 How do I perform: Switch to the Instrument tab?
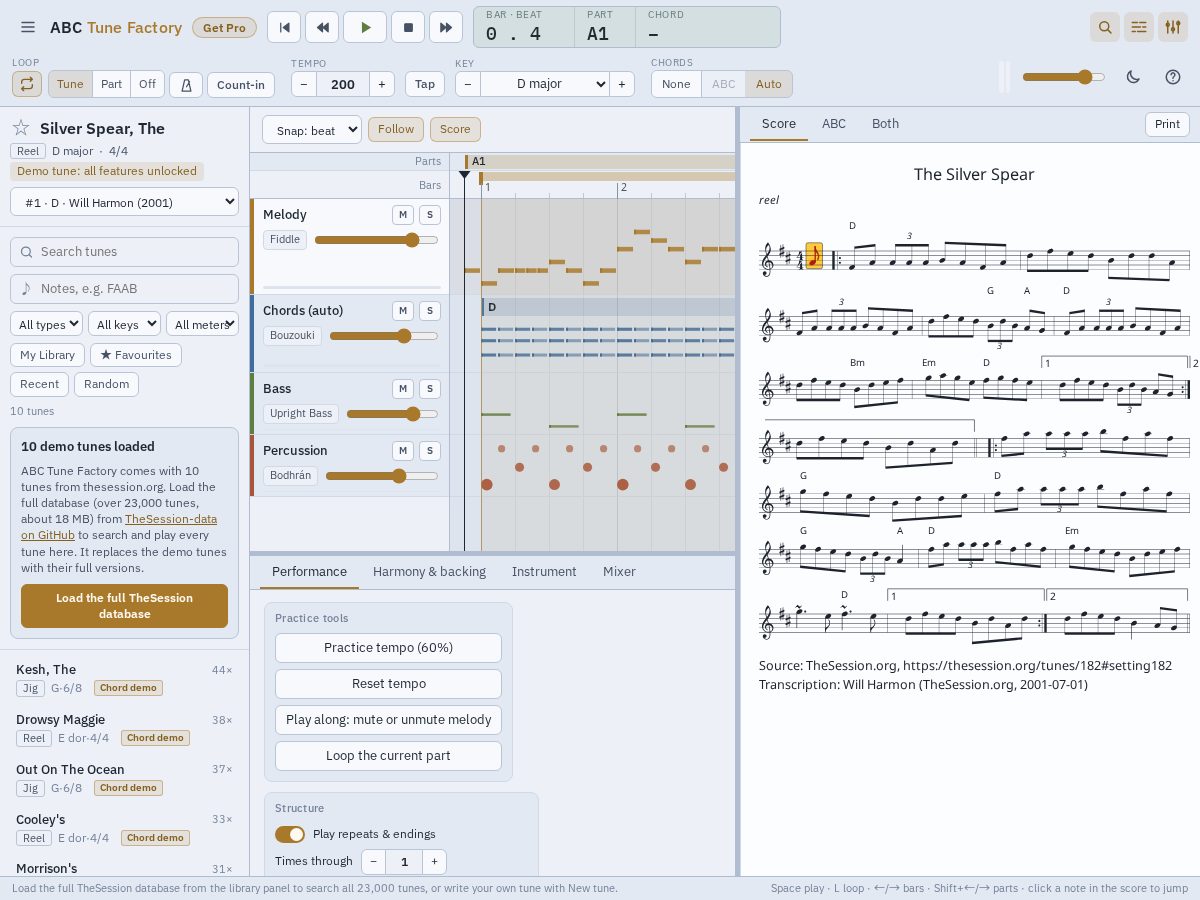click(544, 572)
